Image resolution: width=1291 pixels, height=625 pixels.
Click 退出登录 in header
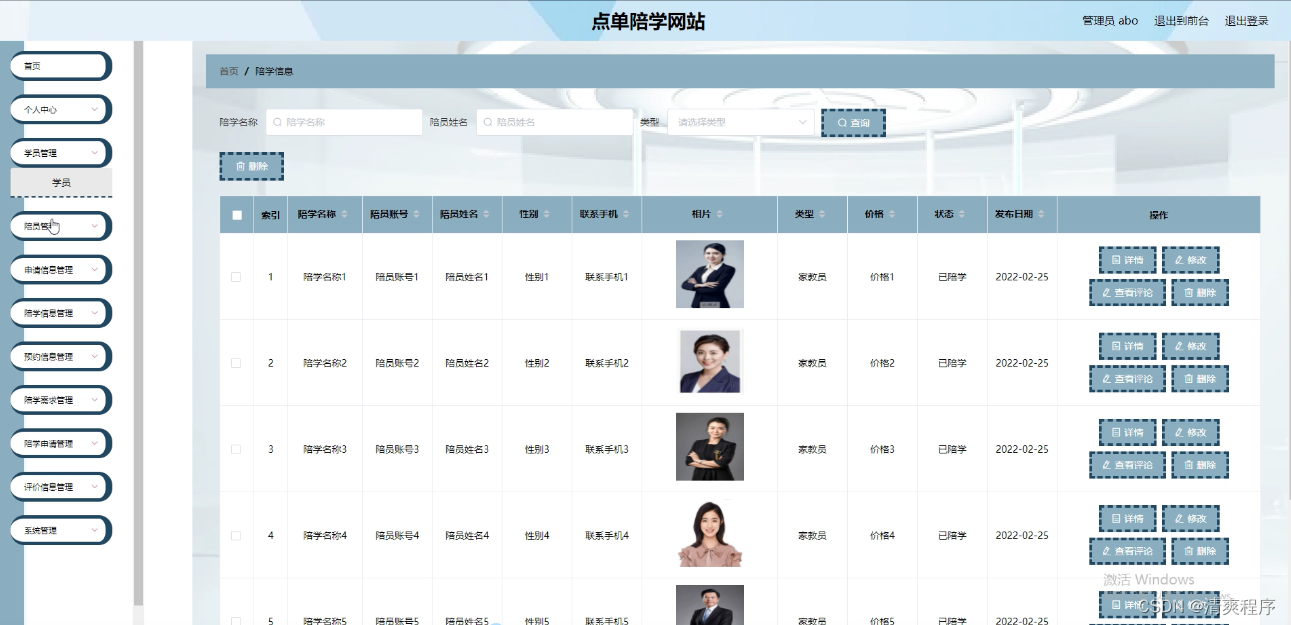pyautogui.click(x=1246, y=21)
